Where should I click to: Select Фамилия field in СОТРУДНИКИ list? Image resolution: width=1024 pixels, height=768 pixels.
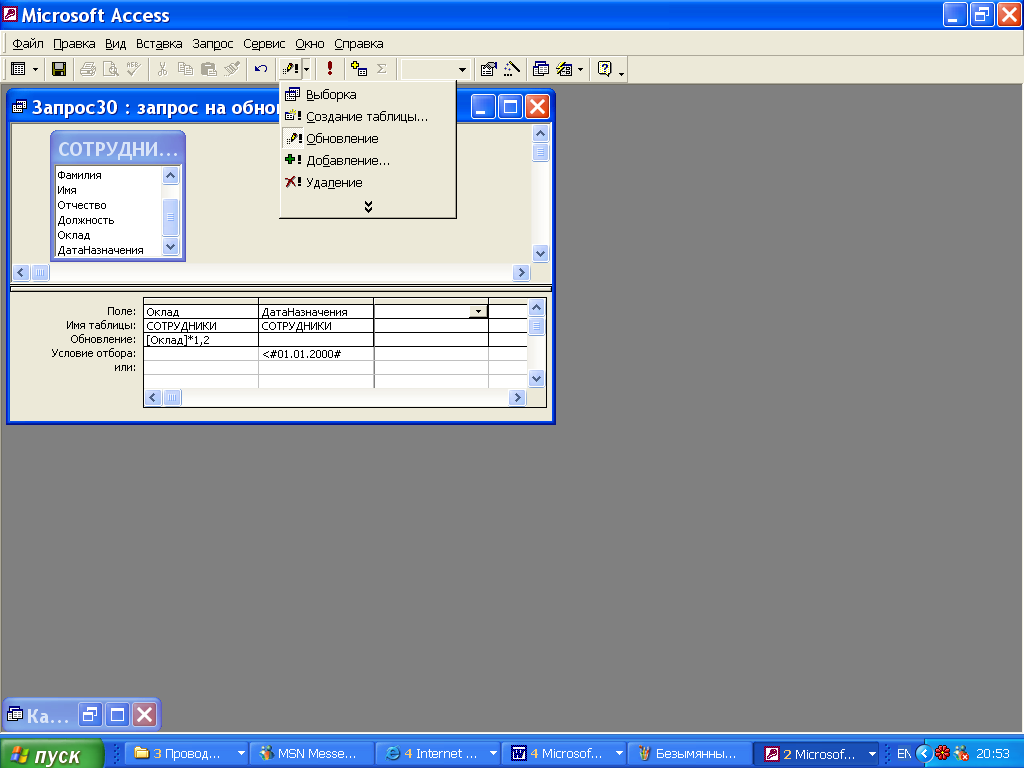click(x=79, y=175)
